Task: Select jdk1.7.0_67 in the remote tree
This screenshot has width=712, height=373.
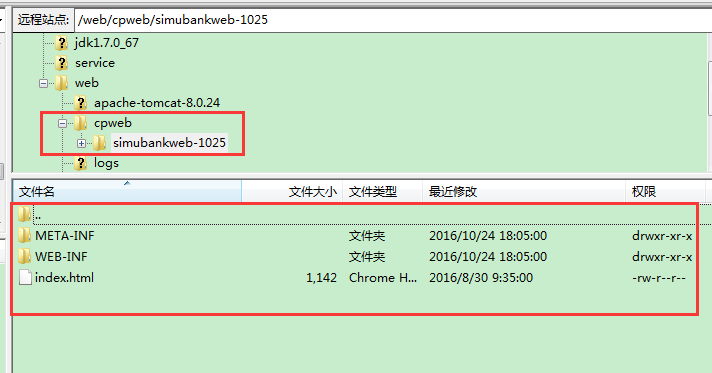Action: pyautogui.click(x=107, y=43)
